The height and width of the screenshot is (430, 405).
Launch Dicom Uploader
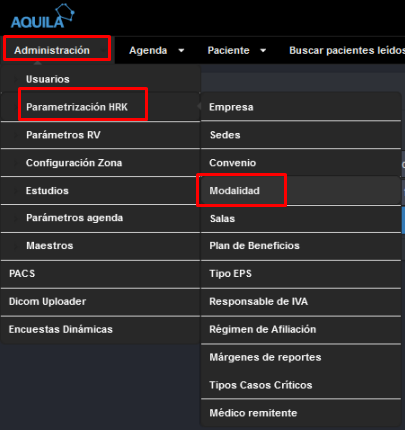[x=100, y=302]
